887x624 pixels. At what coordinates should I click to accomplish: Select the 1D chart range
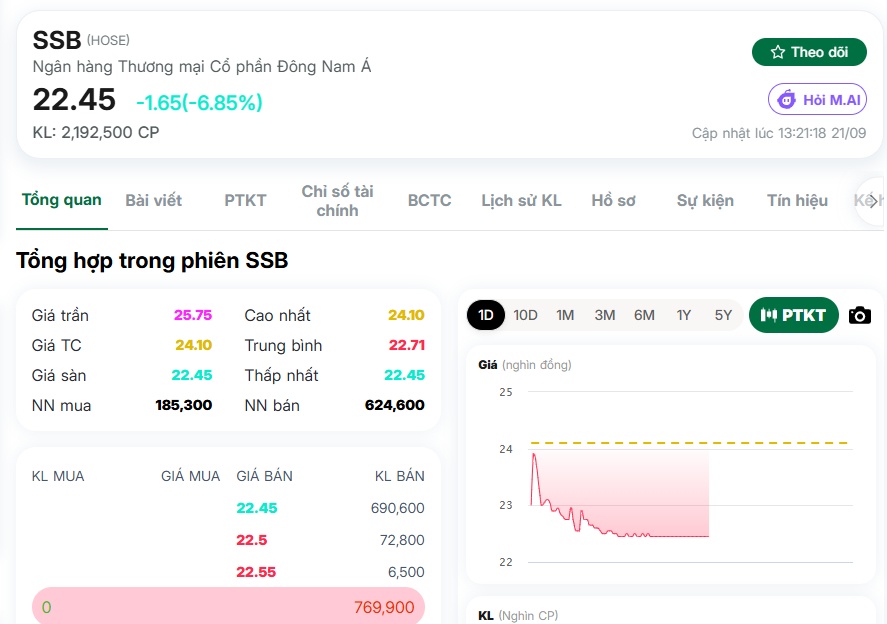click(x=486, y=315)
